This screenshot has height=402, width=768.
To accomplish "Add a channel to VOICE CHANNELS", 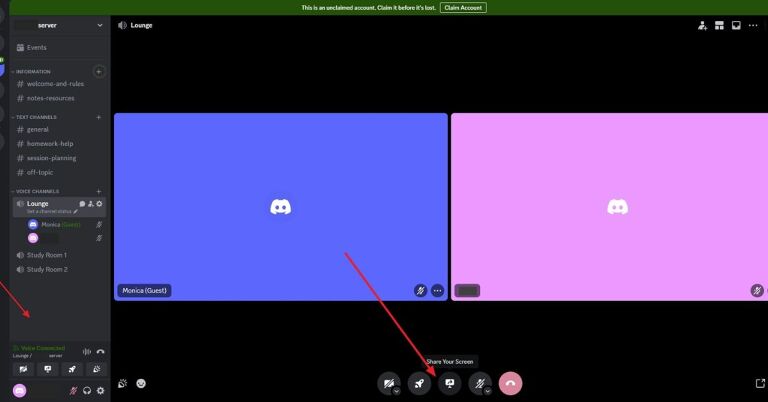I will (99, 191).
